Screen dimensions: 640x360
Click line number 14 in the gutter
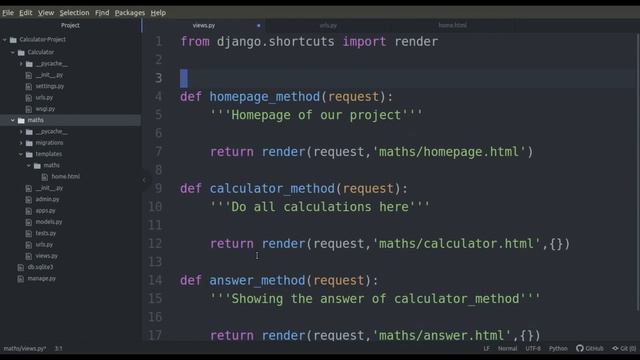pos(155,280)
